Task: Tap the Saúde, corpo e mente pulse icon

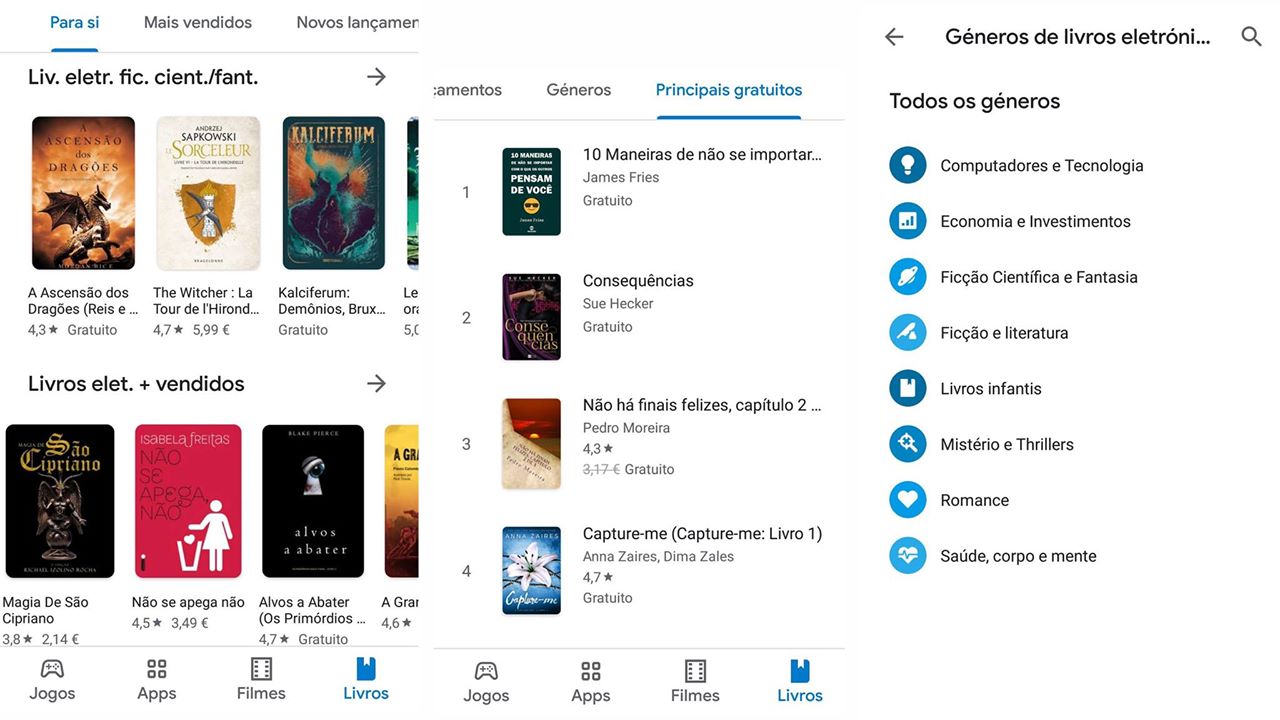Action: click(x=908, y=556)
